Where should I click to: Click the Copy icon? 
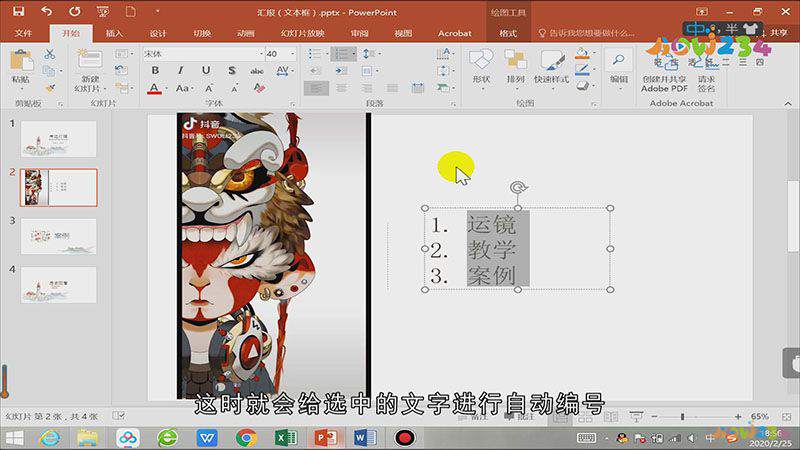click(49, 71)
